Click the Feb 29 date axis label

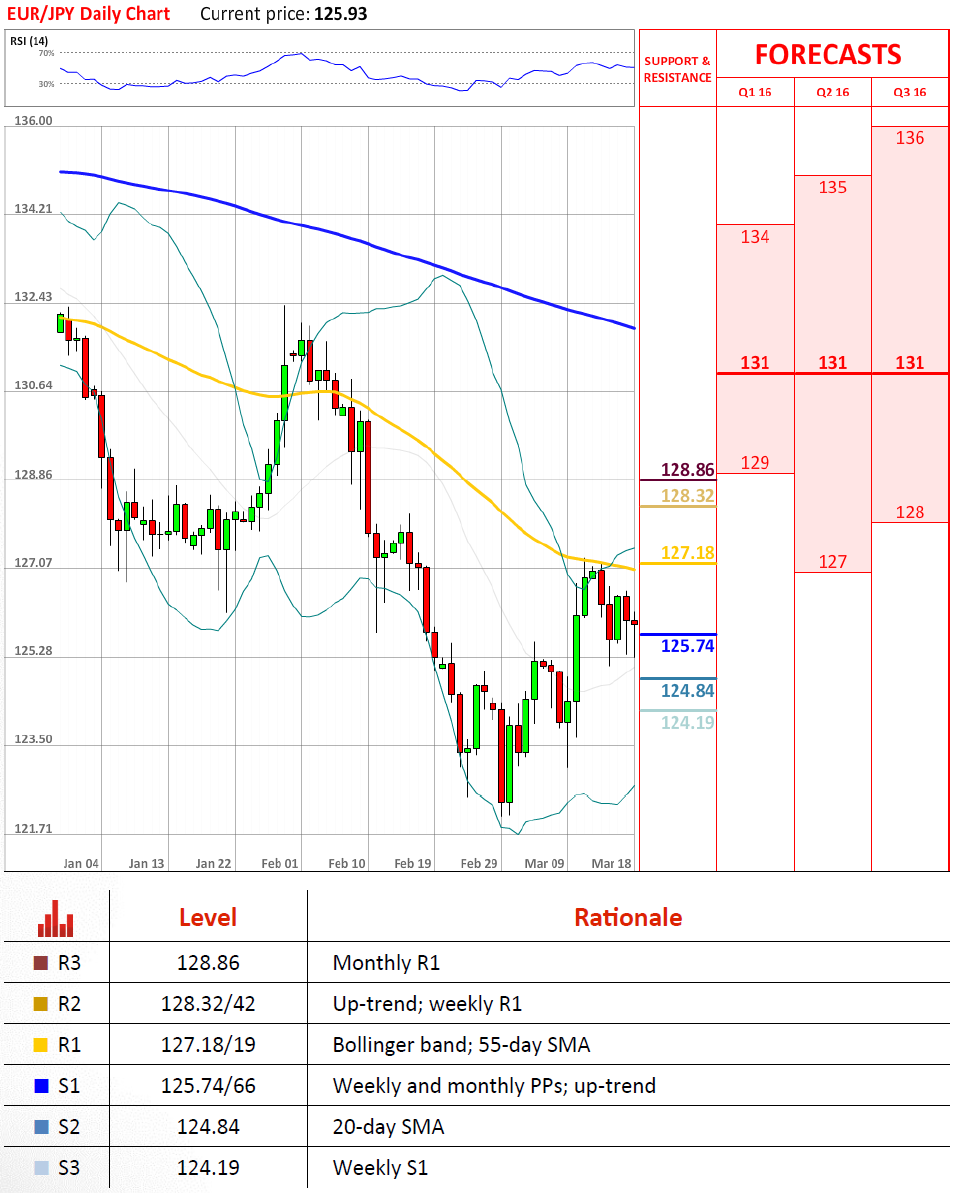479,864
